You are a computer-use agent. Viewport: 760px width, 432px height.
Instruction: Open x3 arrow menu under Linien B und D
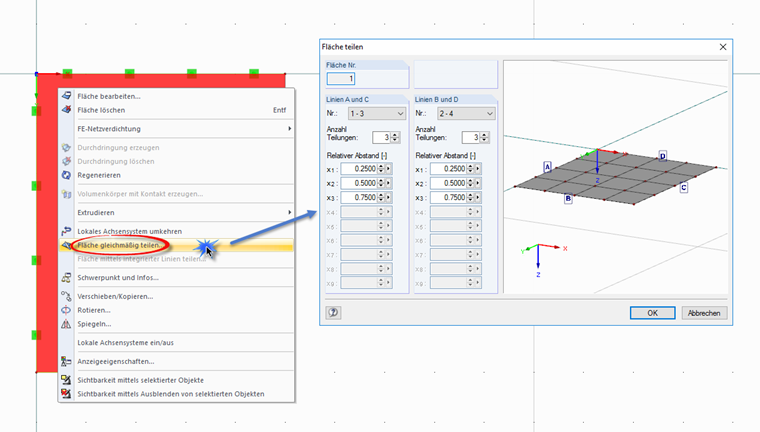click(x=478, y=197)
